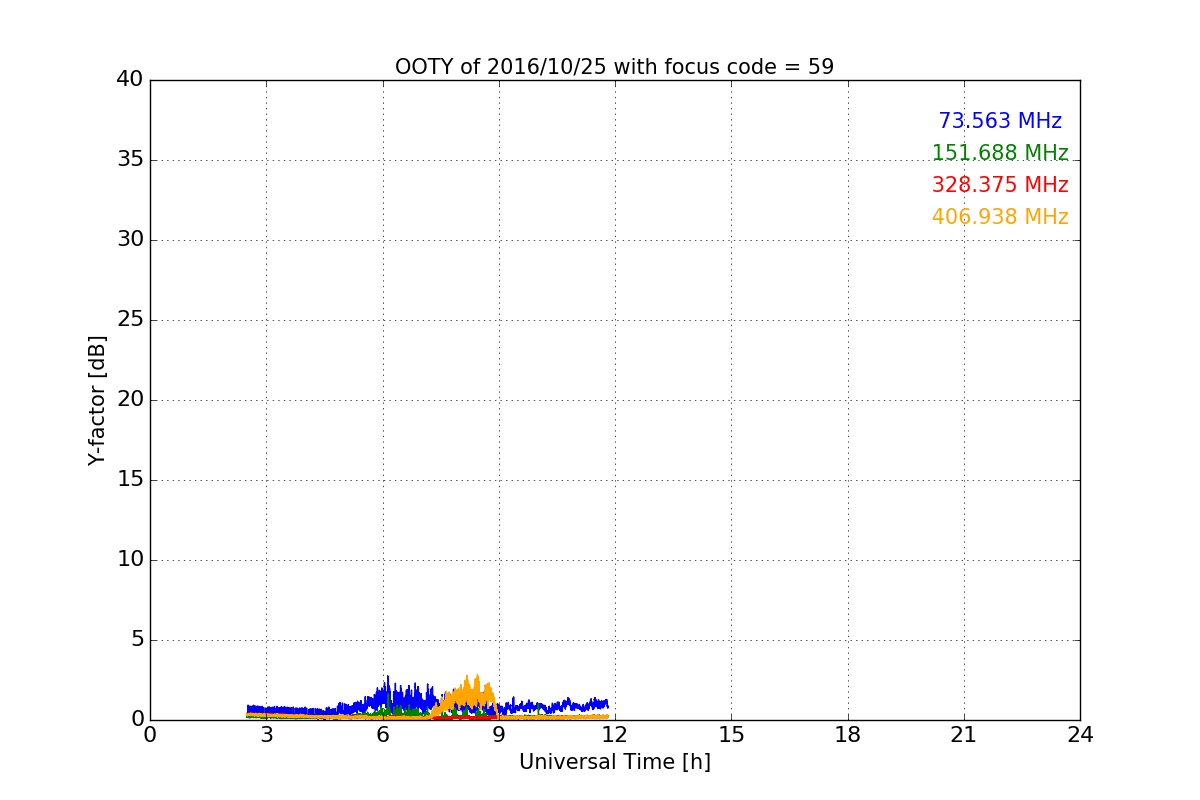Click the y-axis tick label 35

click(130, 160)
